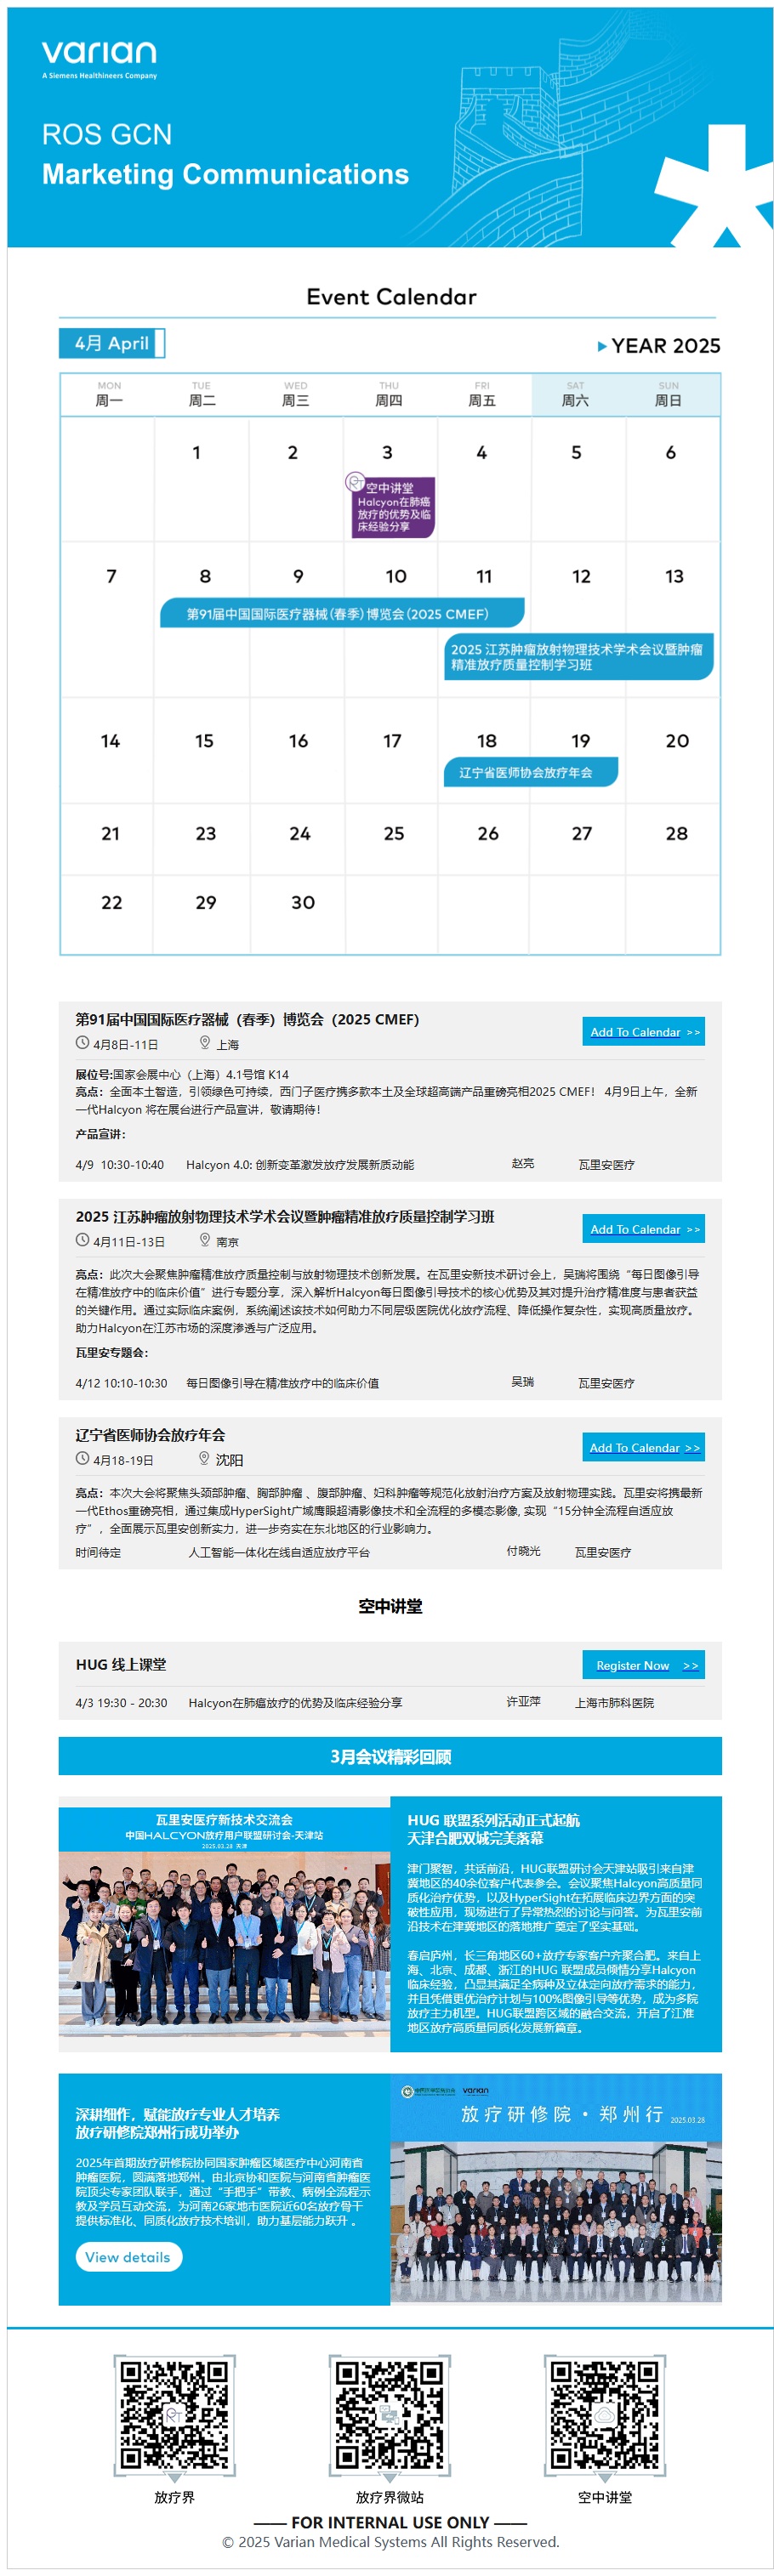Click the 放疗界微站 QR code

click(x=389, y=2415)
